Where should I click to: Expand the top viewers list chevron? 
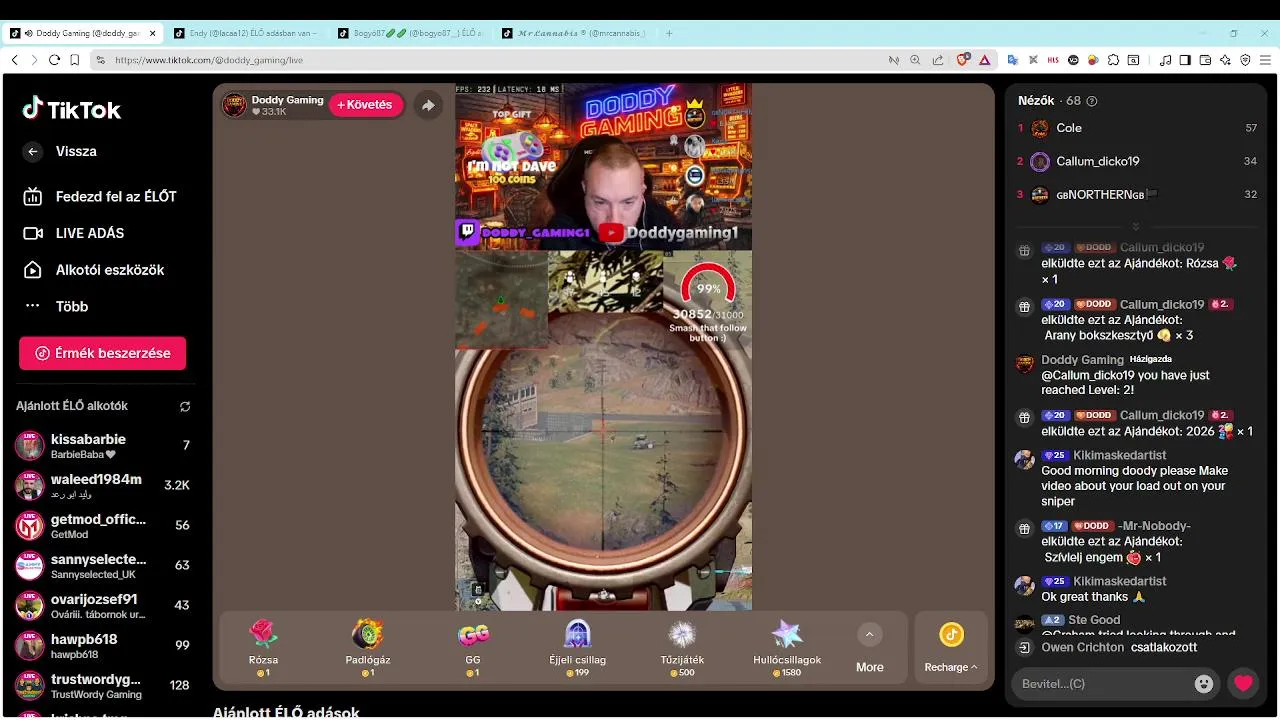tap(1135, 226)
